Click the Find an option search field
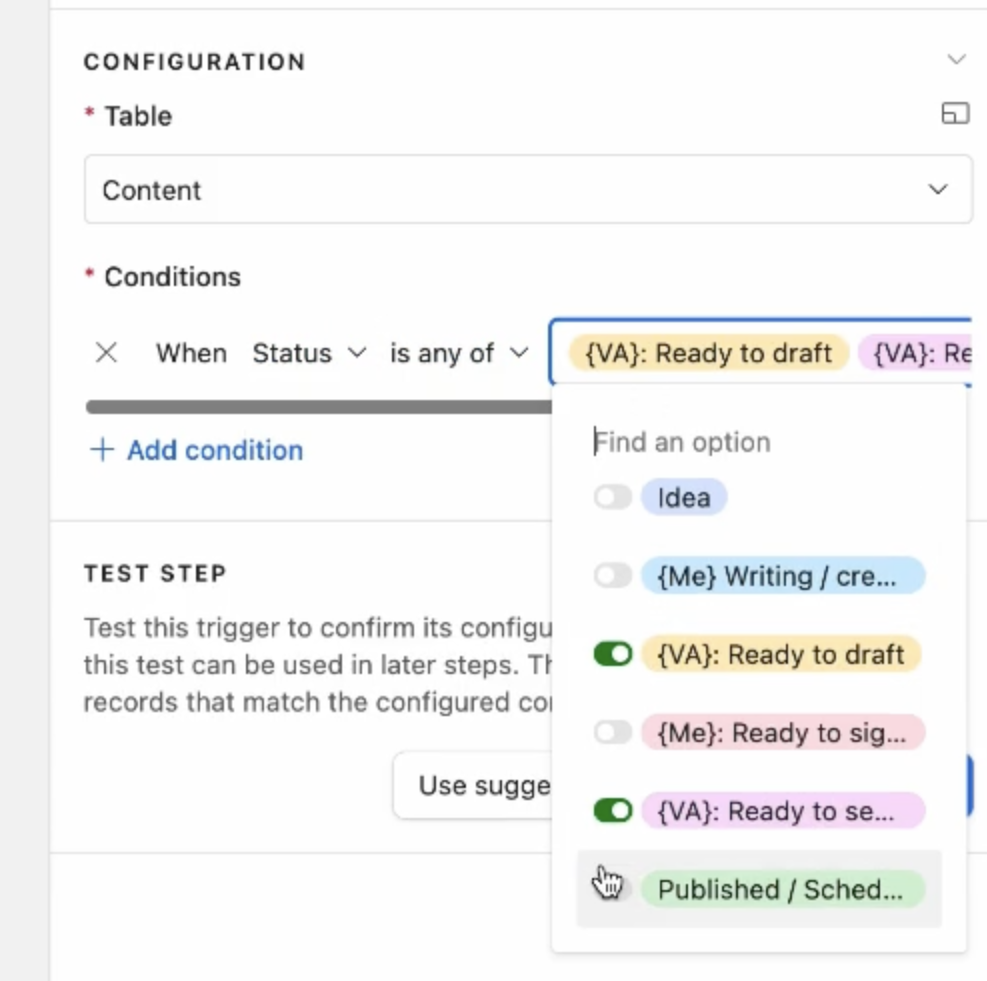 click(x=760, y=442)
